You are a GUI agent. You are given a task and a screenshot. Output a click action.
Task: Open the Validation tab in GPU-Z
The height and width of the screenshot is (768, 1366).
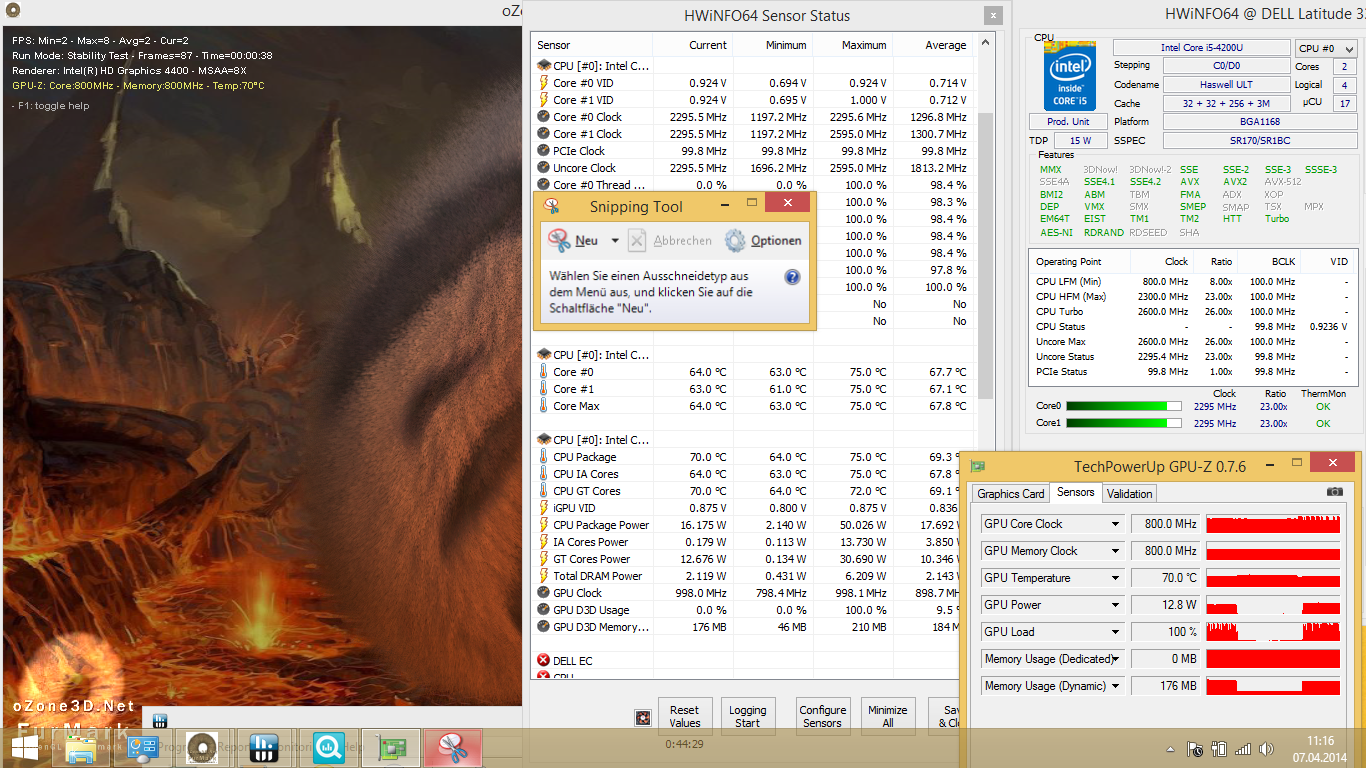coord(1129,493)
